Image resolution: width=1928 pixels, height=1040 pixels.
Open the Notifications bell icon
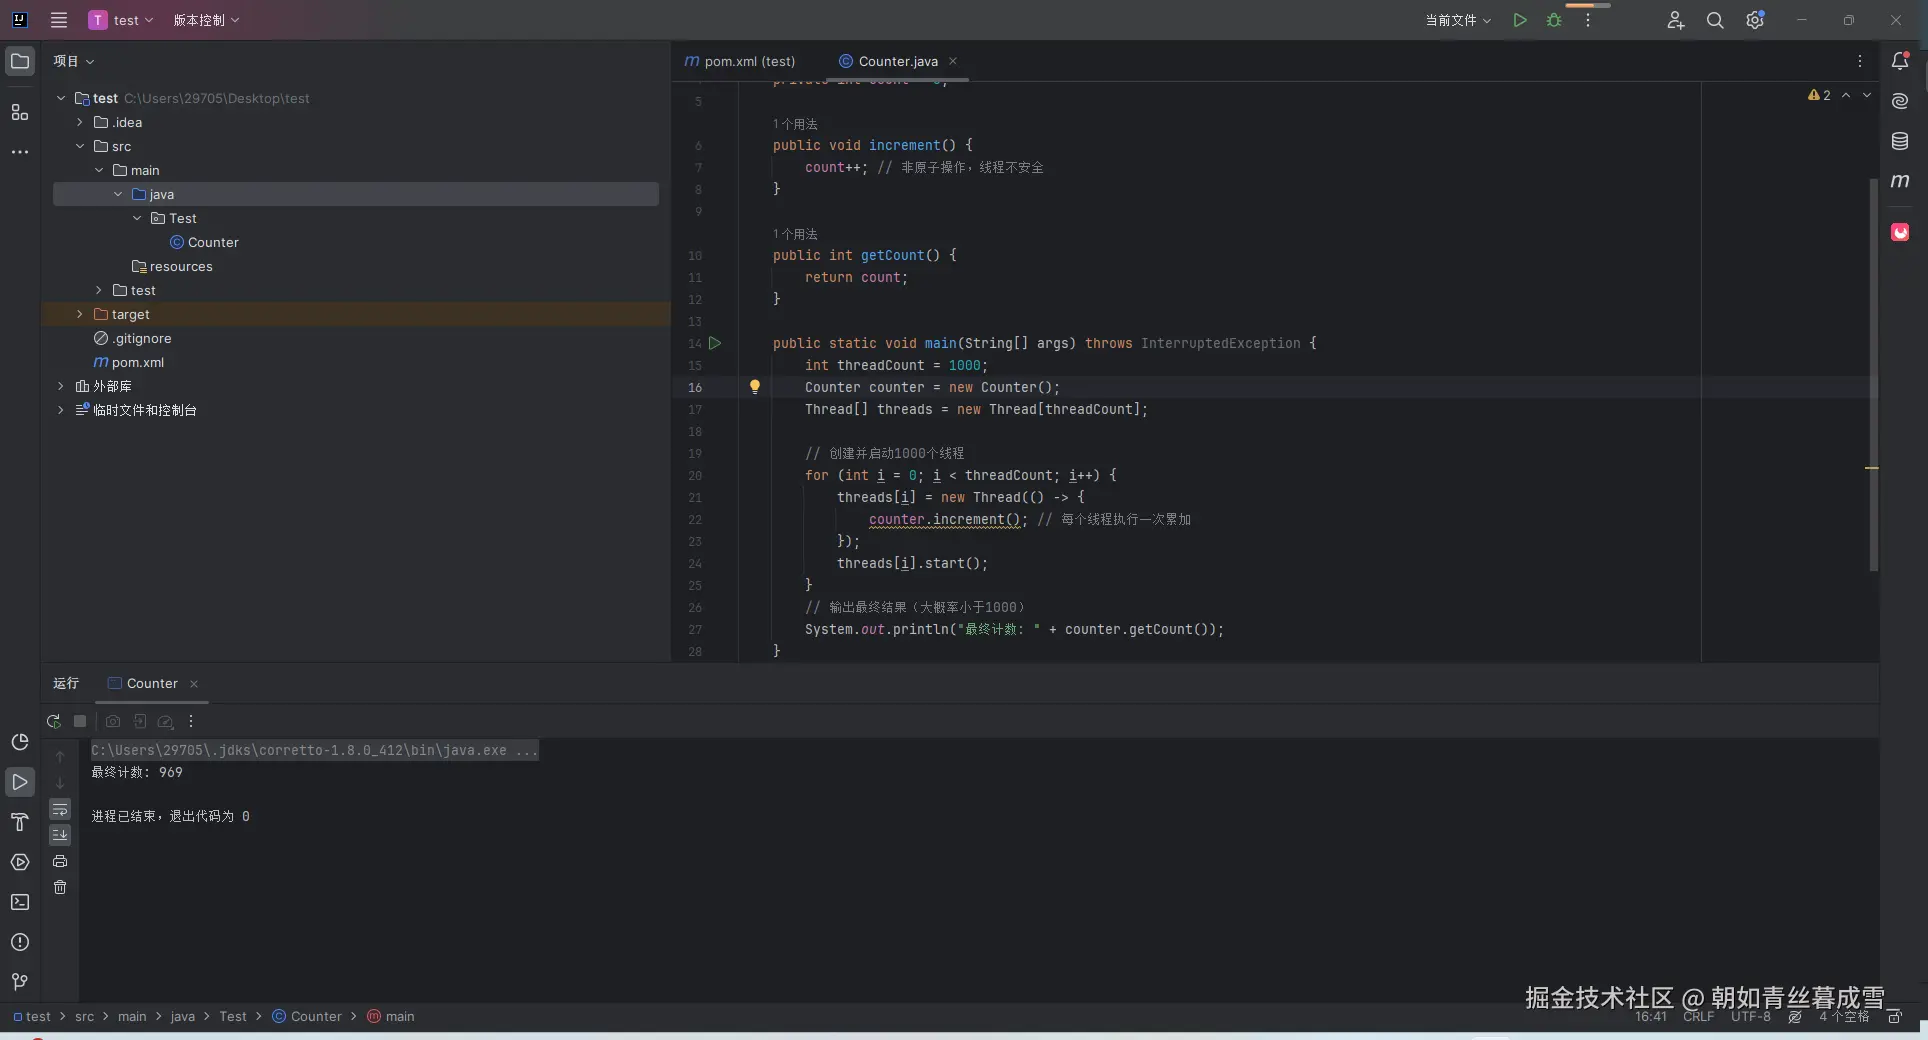1900,61
